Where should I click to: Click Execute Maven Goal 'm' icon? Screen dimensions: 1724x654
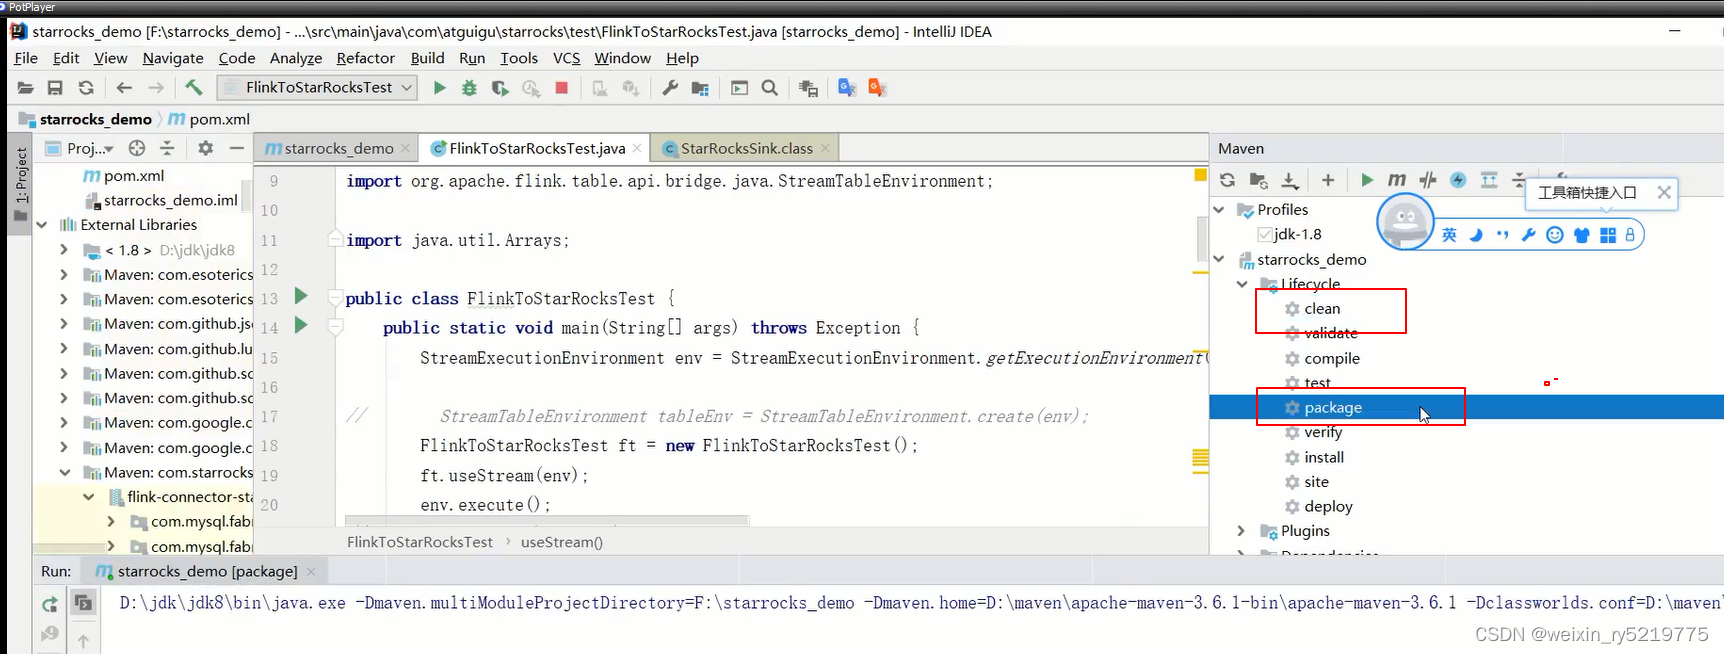coord(1396,180)
